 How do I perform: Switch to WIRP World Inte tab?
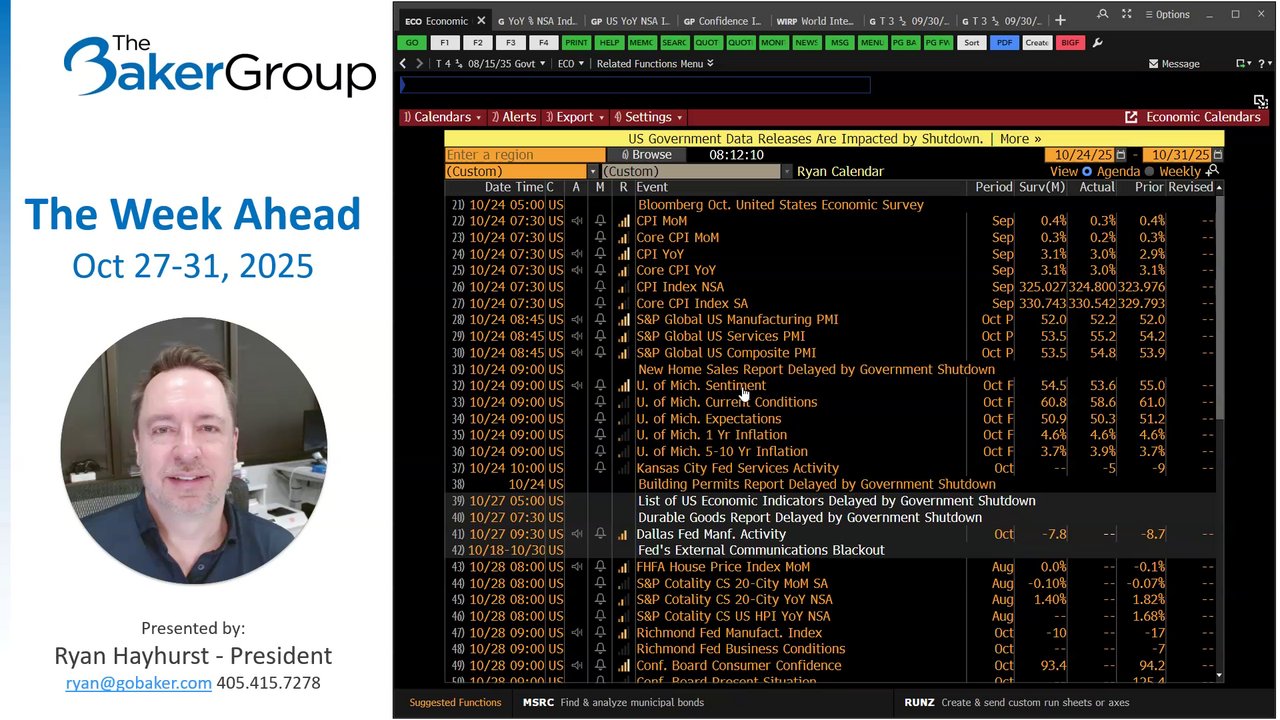(814, 20)
